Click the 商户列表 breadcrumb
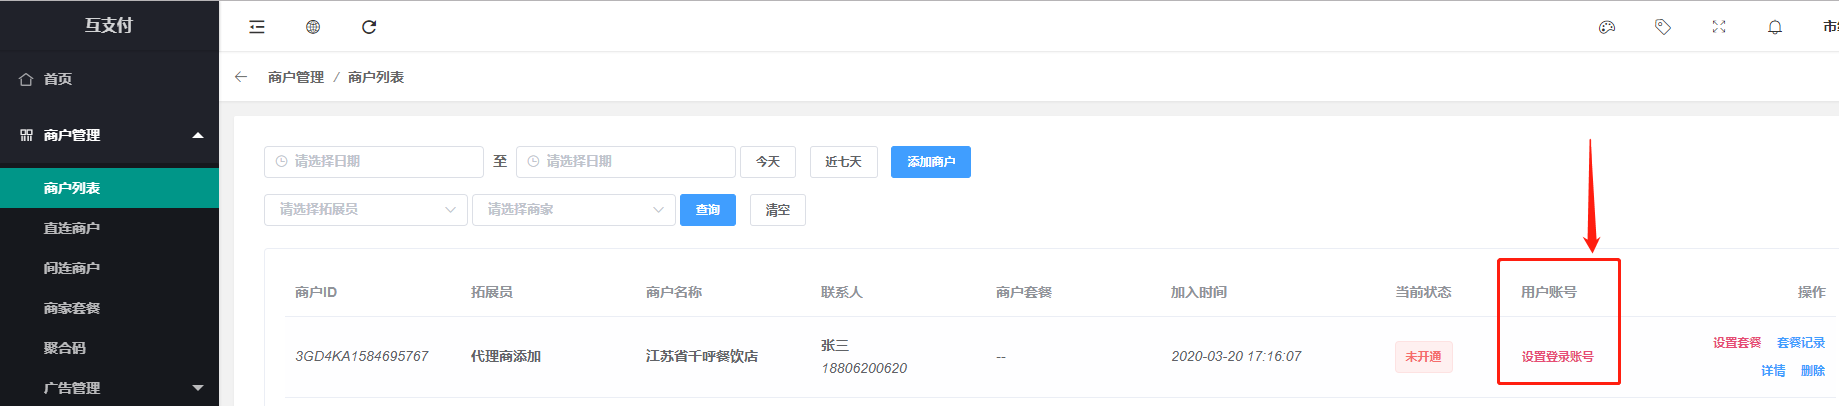1839x406 pixels. [x=376, y=77]
